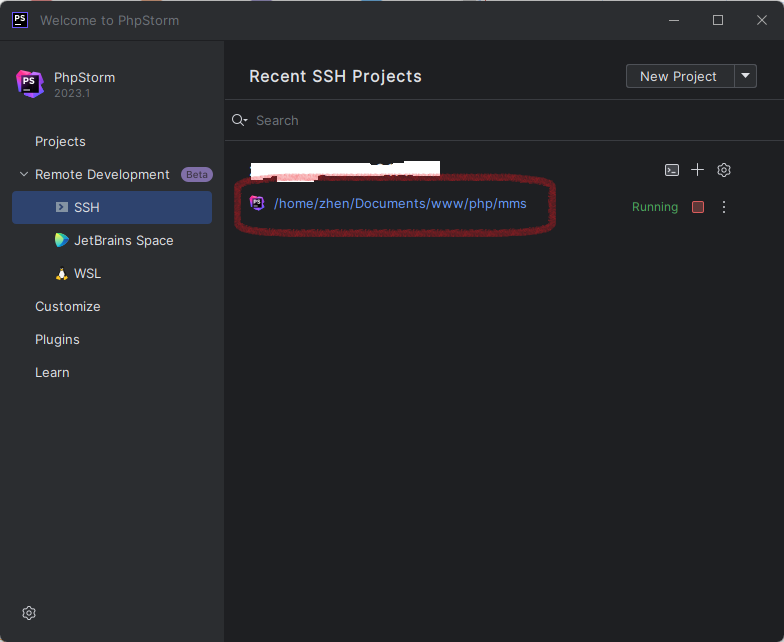784x642 pixels.
Task: Click the PhpStorm logo in sidebar
Action: [30, 83]
